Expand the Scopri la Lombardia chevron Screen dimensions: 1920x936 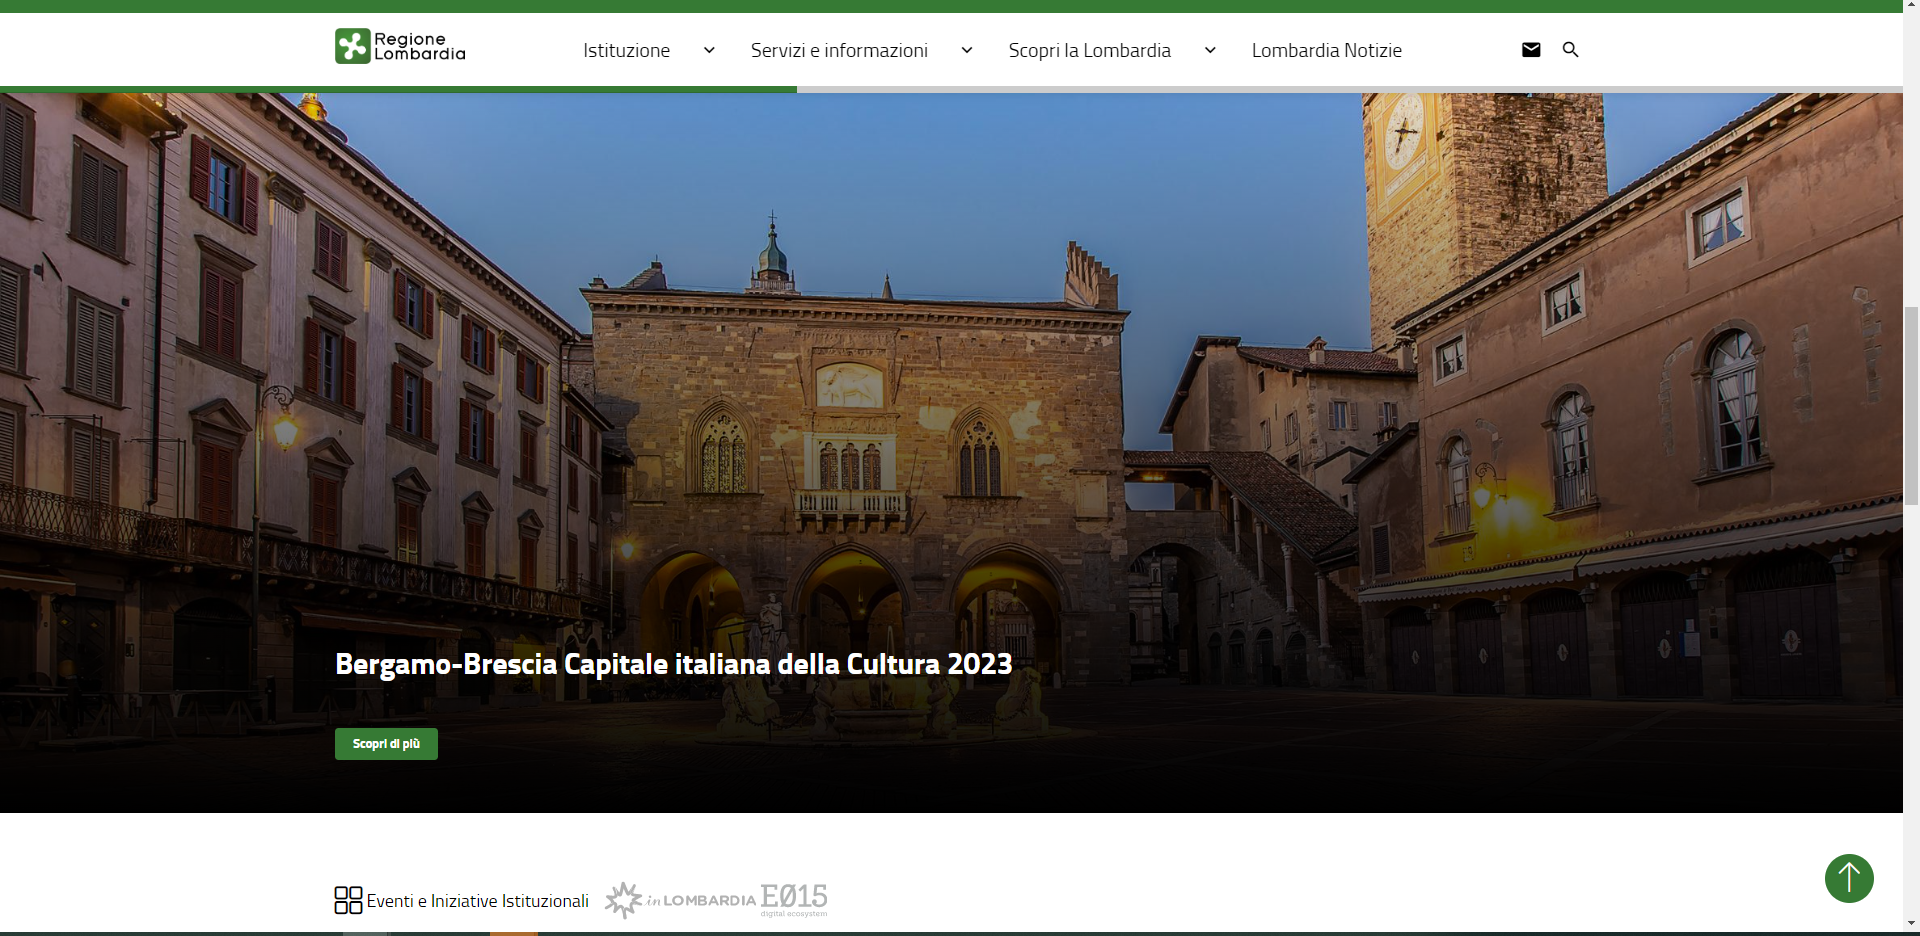pos(1210,50)
